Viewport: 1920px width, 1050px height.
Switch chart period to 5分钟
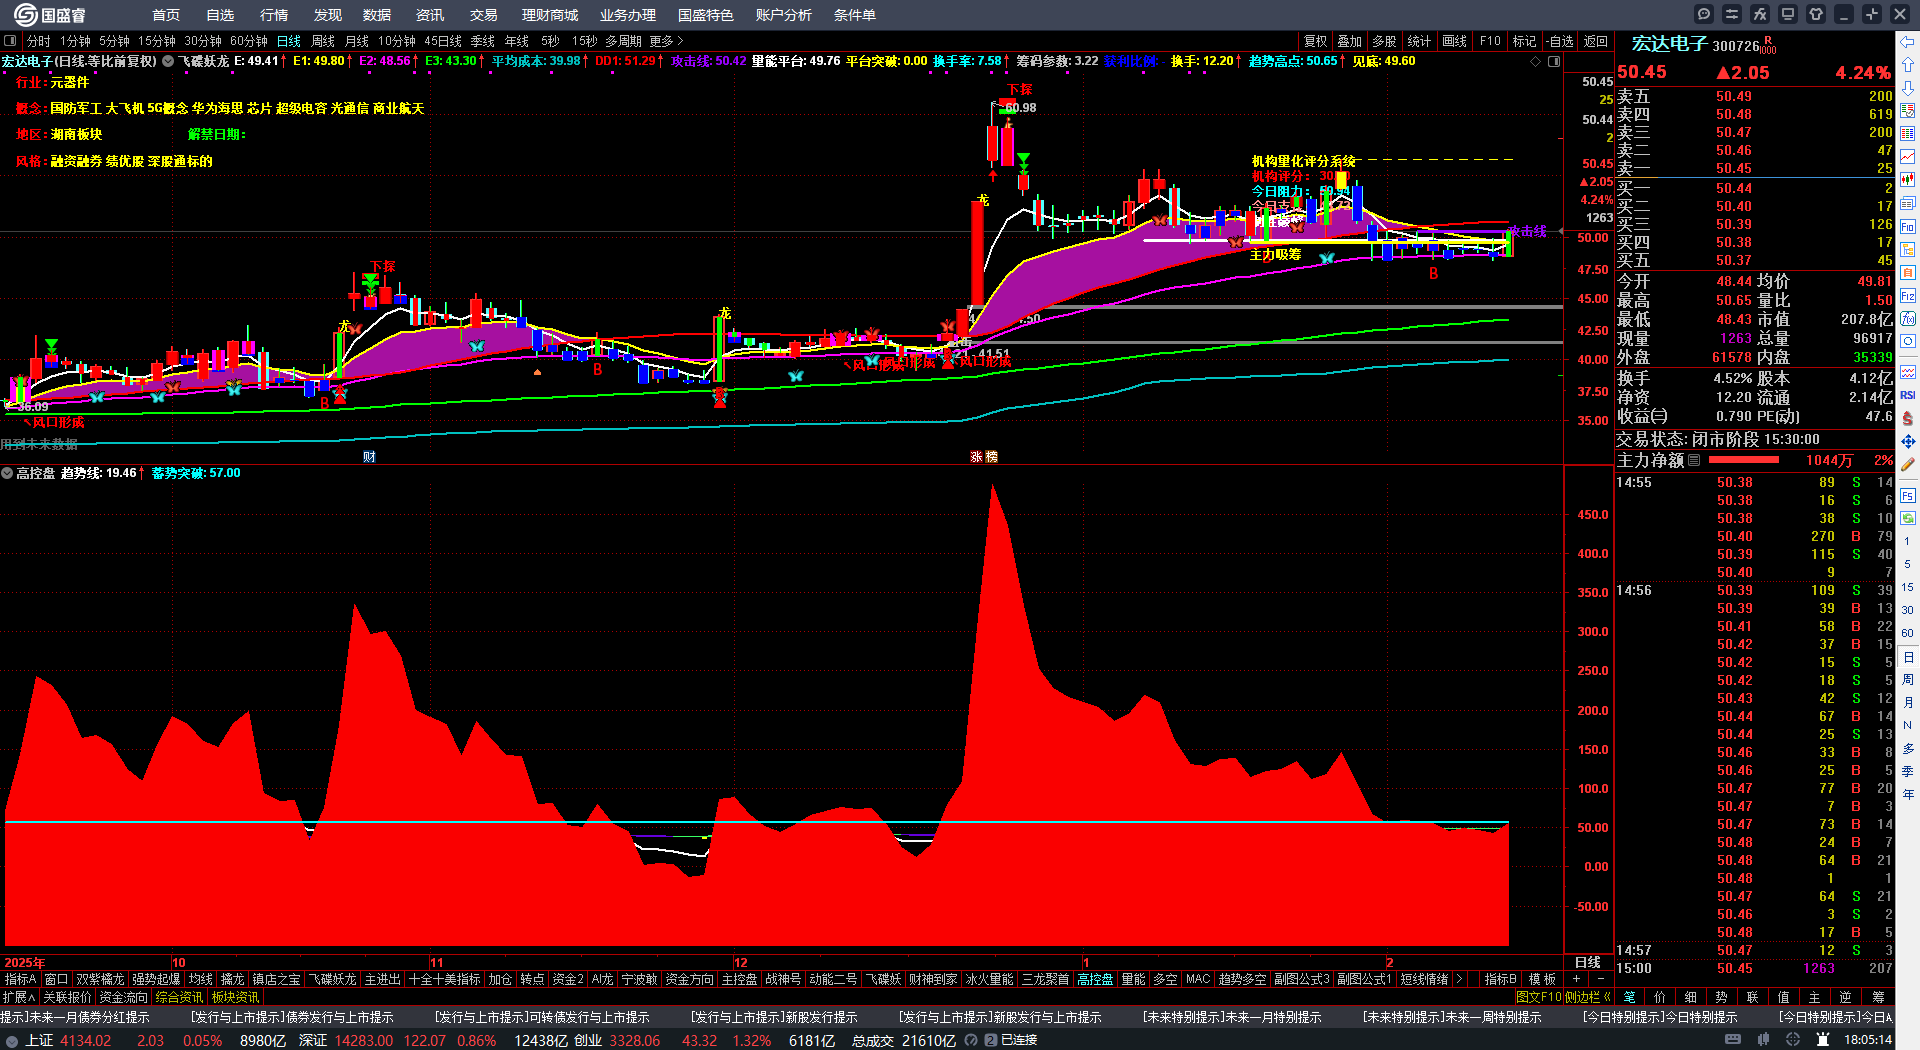114,41
